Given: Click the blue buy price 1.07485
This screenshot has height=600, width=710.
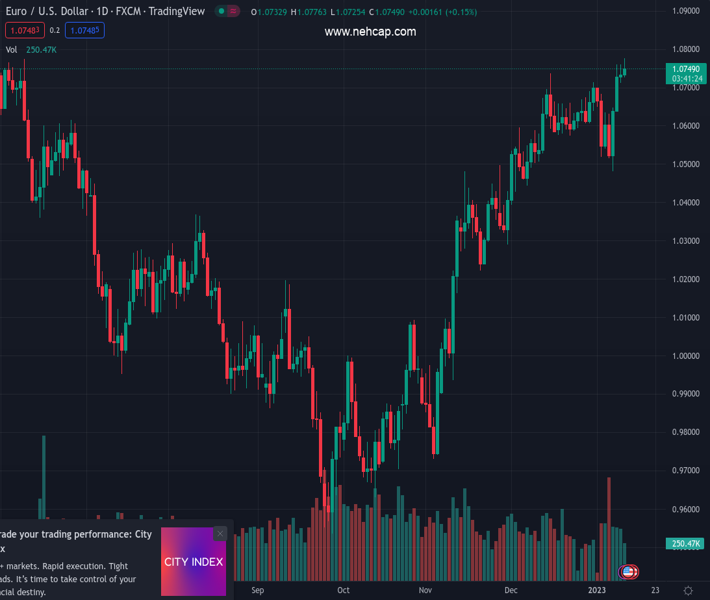Looking at the screenshot, I should [85, 31].
